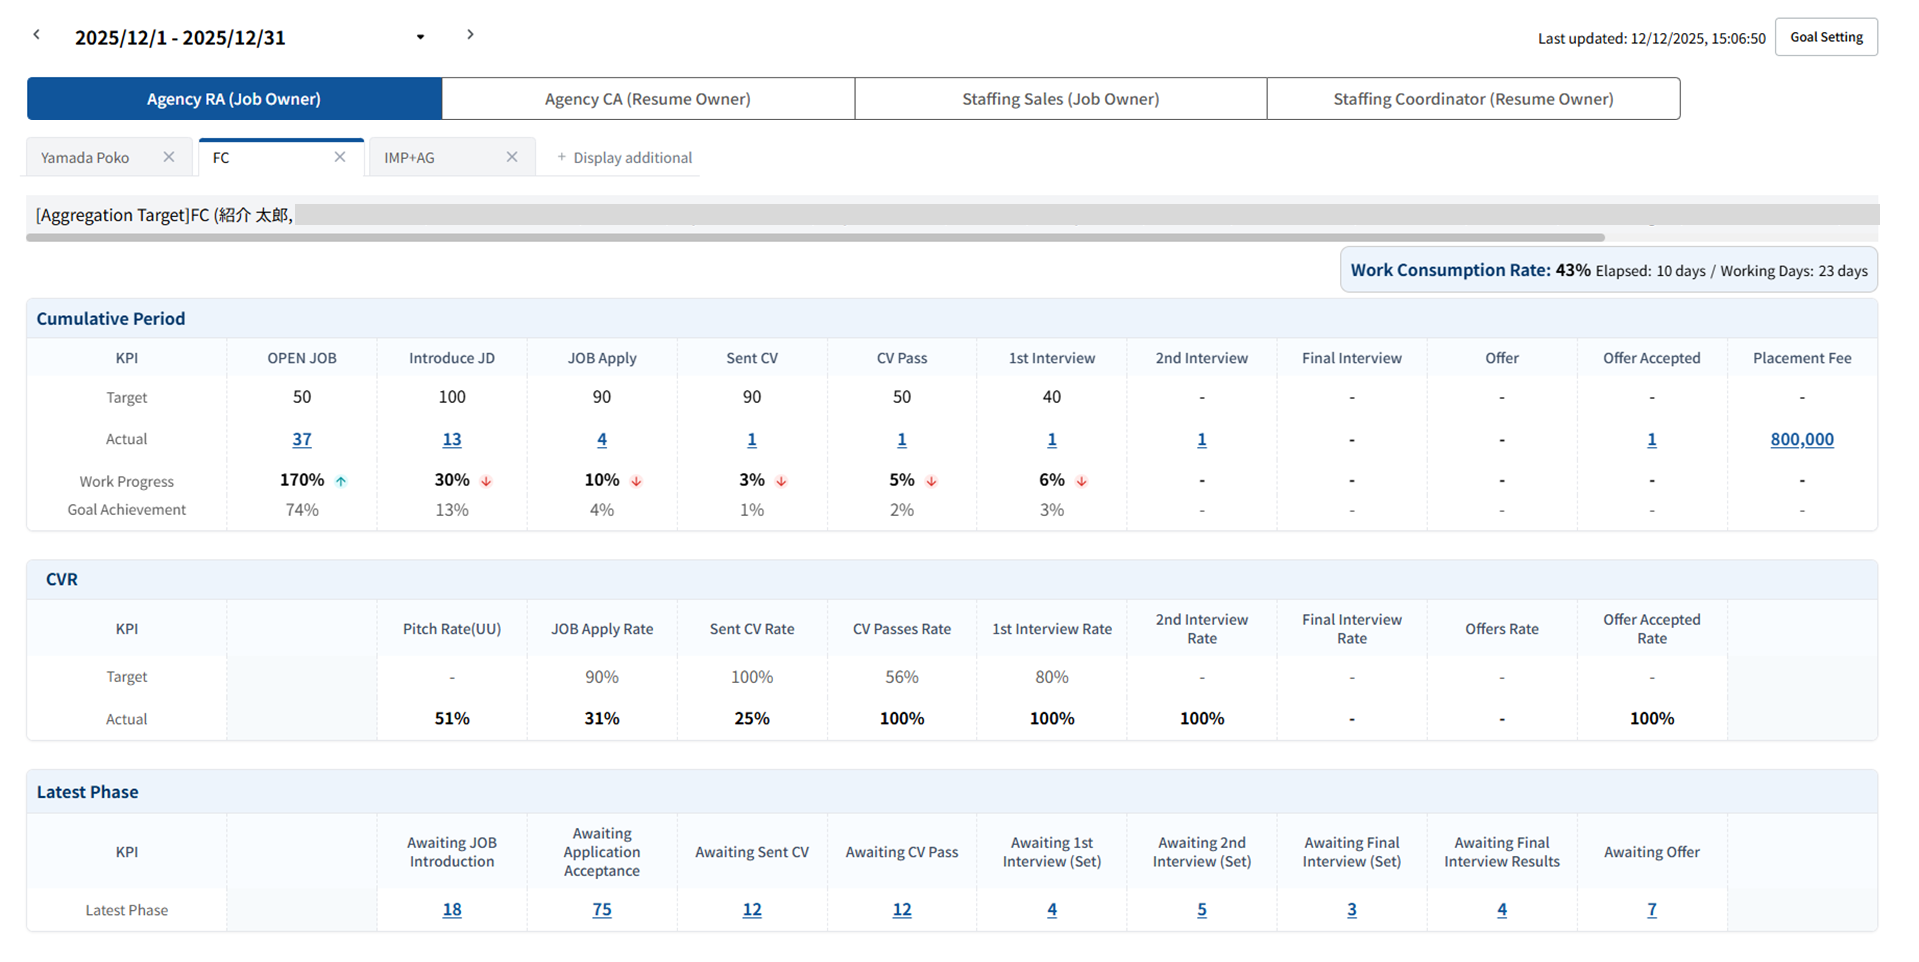
Task: Open the Placement Fee 800,000 link
Action: (x=1801, y=439)
